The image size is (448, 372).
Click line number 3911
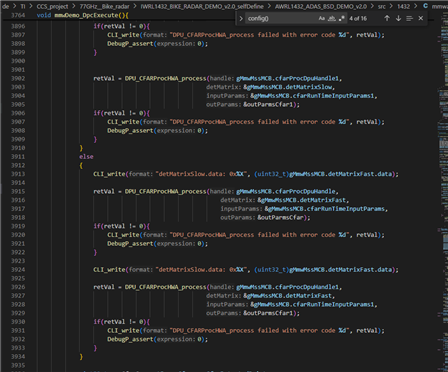point(18,157)
